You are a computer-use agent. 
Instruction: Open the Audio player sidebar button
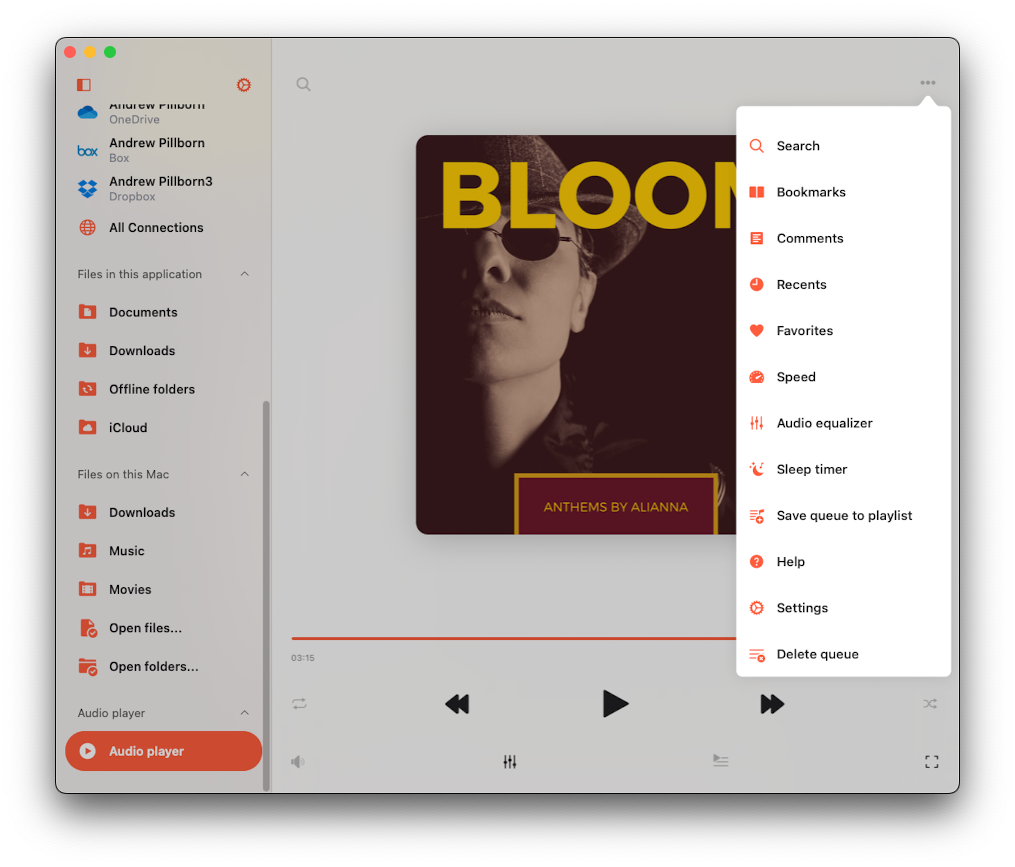pos(163,751)
